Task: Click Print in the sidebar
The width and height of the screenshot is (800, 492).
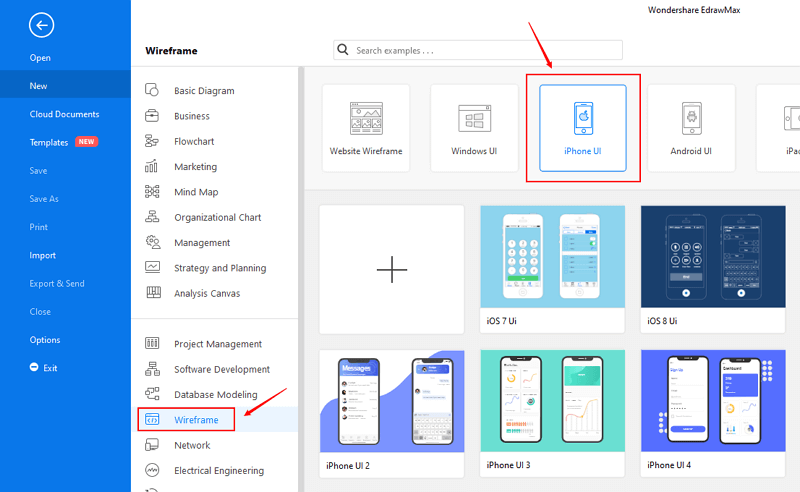Action: pyautogui.click(x=38, y=227)
